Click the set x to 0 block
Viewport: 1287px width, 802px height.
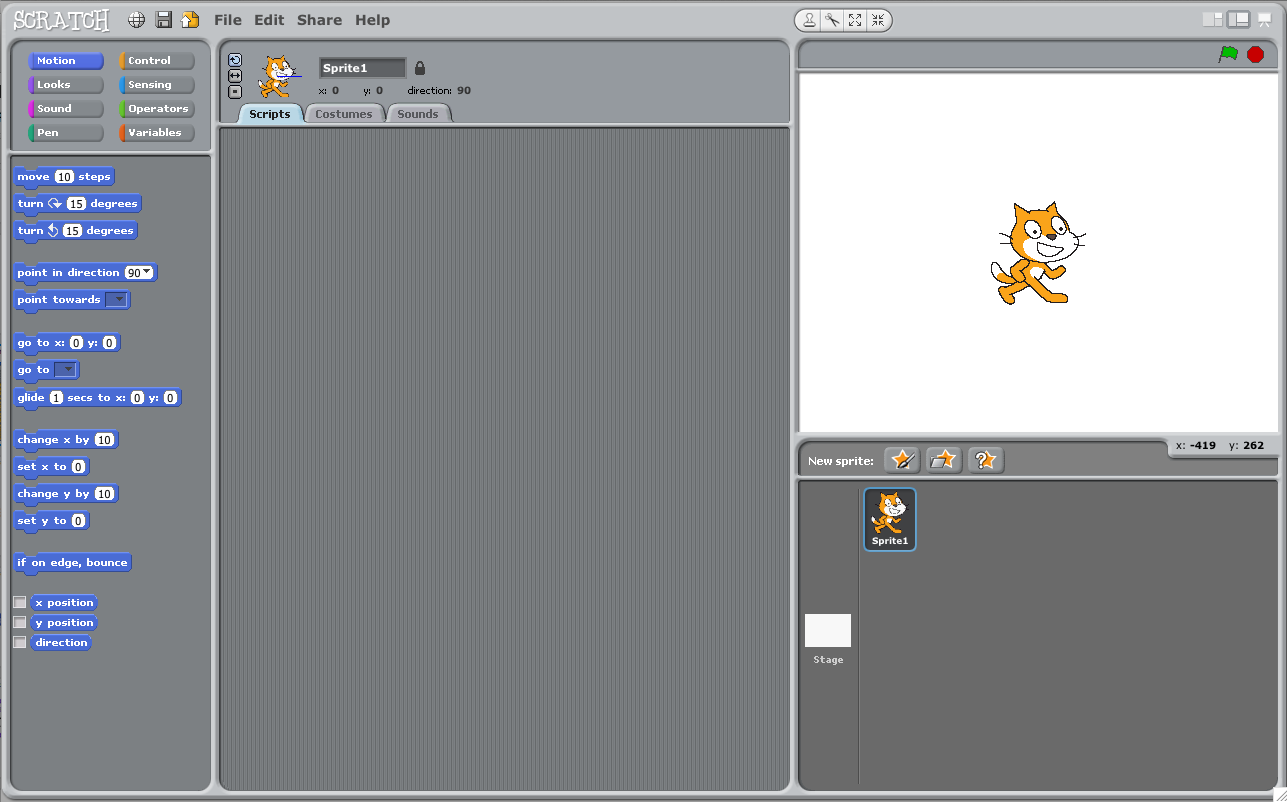click(52, 467)
